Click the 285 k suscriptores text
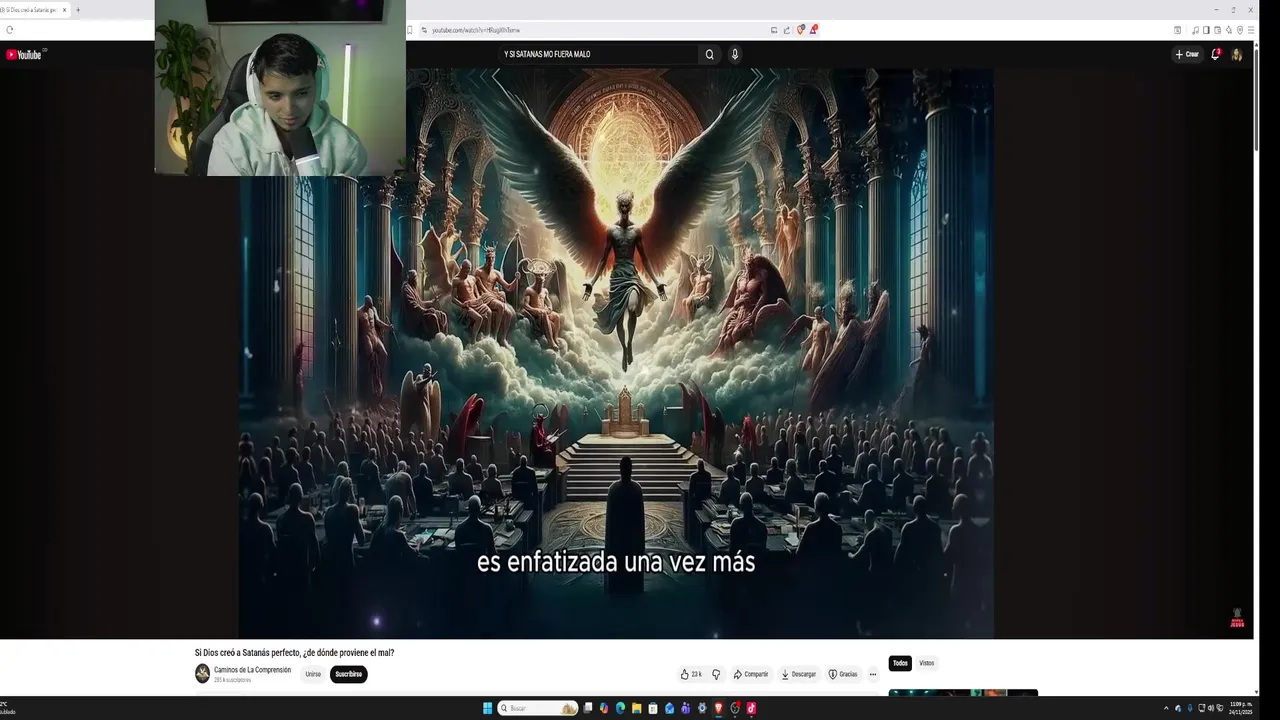Viewport: 1280px width, 720px height. coord(233,680)
